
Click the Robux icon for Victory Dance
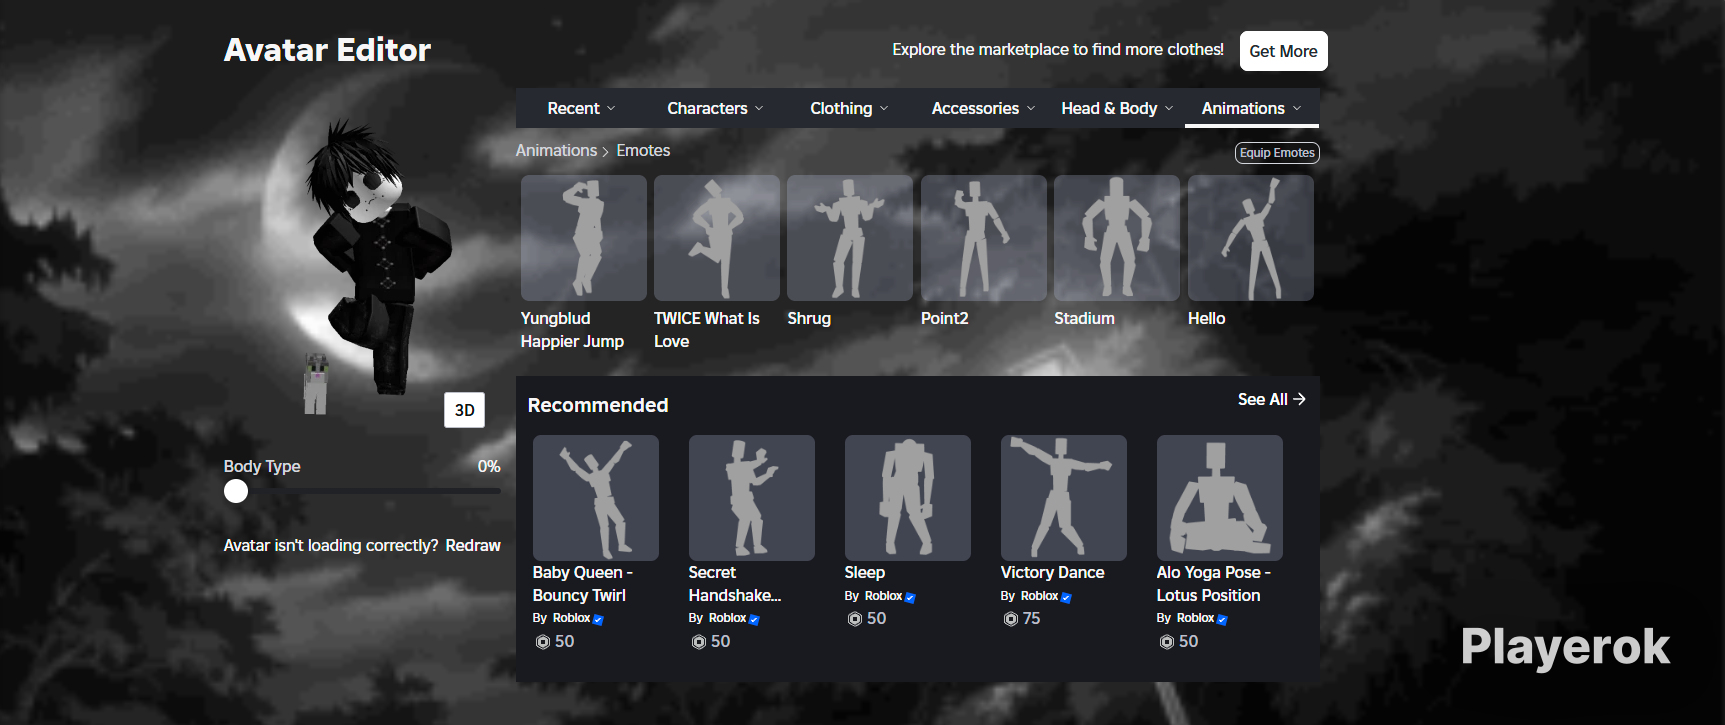1011,619
